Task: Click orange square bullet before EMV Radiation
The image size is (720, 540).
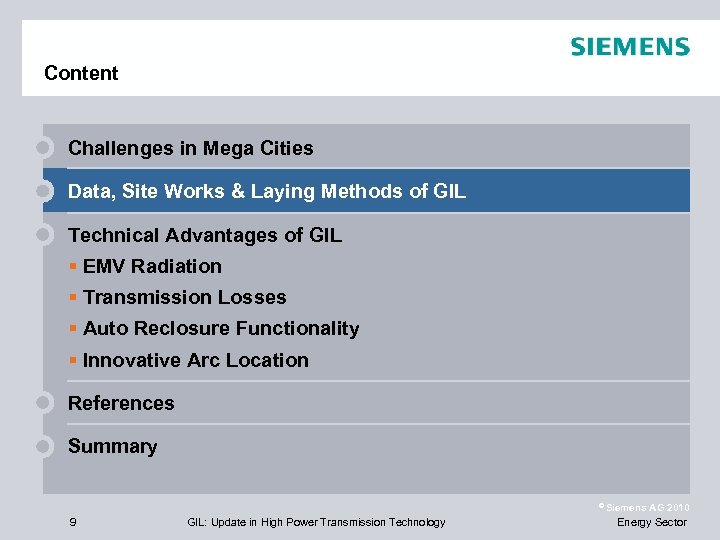Action: click(x=73, y=266)
